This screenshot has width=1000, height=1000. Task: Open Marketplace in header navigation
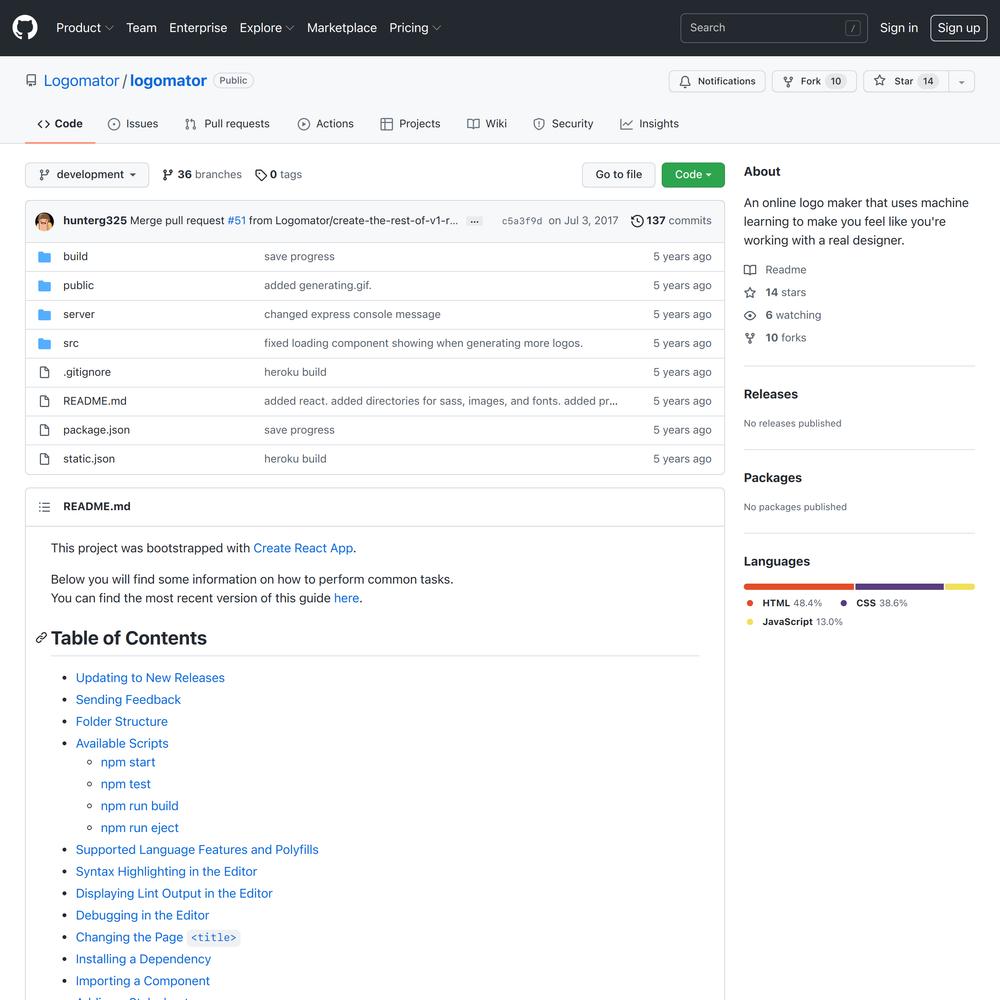(342, 28)
